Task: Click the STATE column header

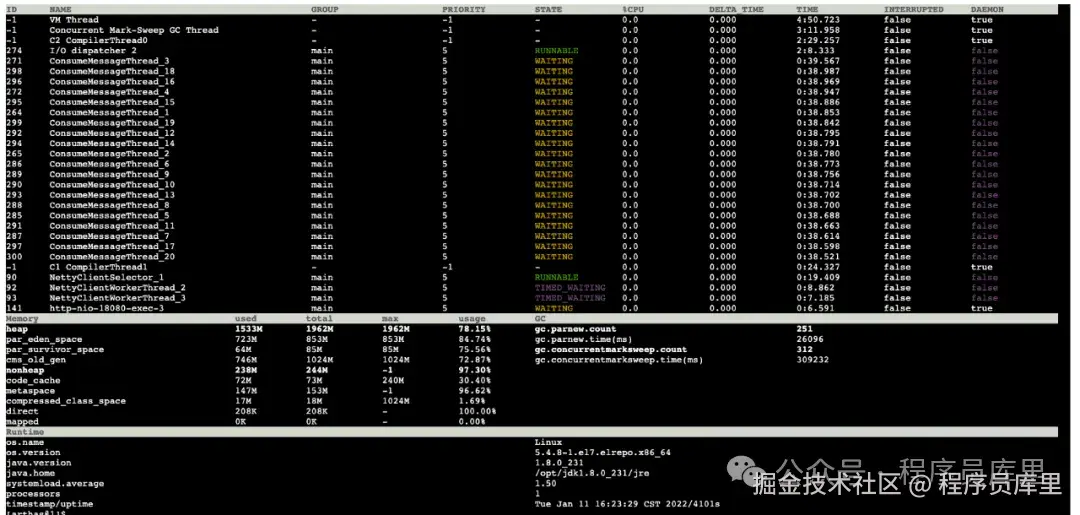Action: click(x=548, y=10)
